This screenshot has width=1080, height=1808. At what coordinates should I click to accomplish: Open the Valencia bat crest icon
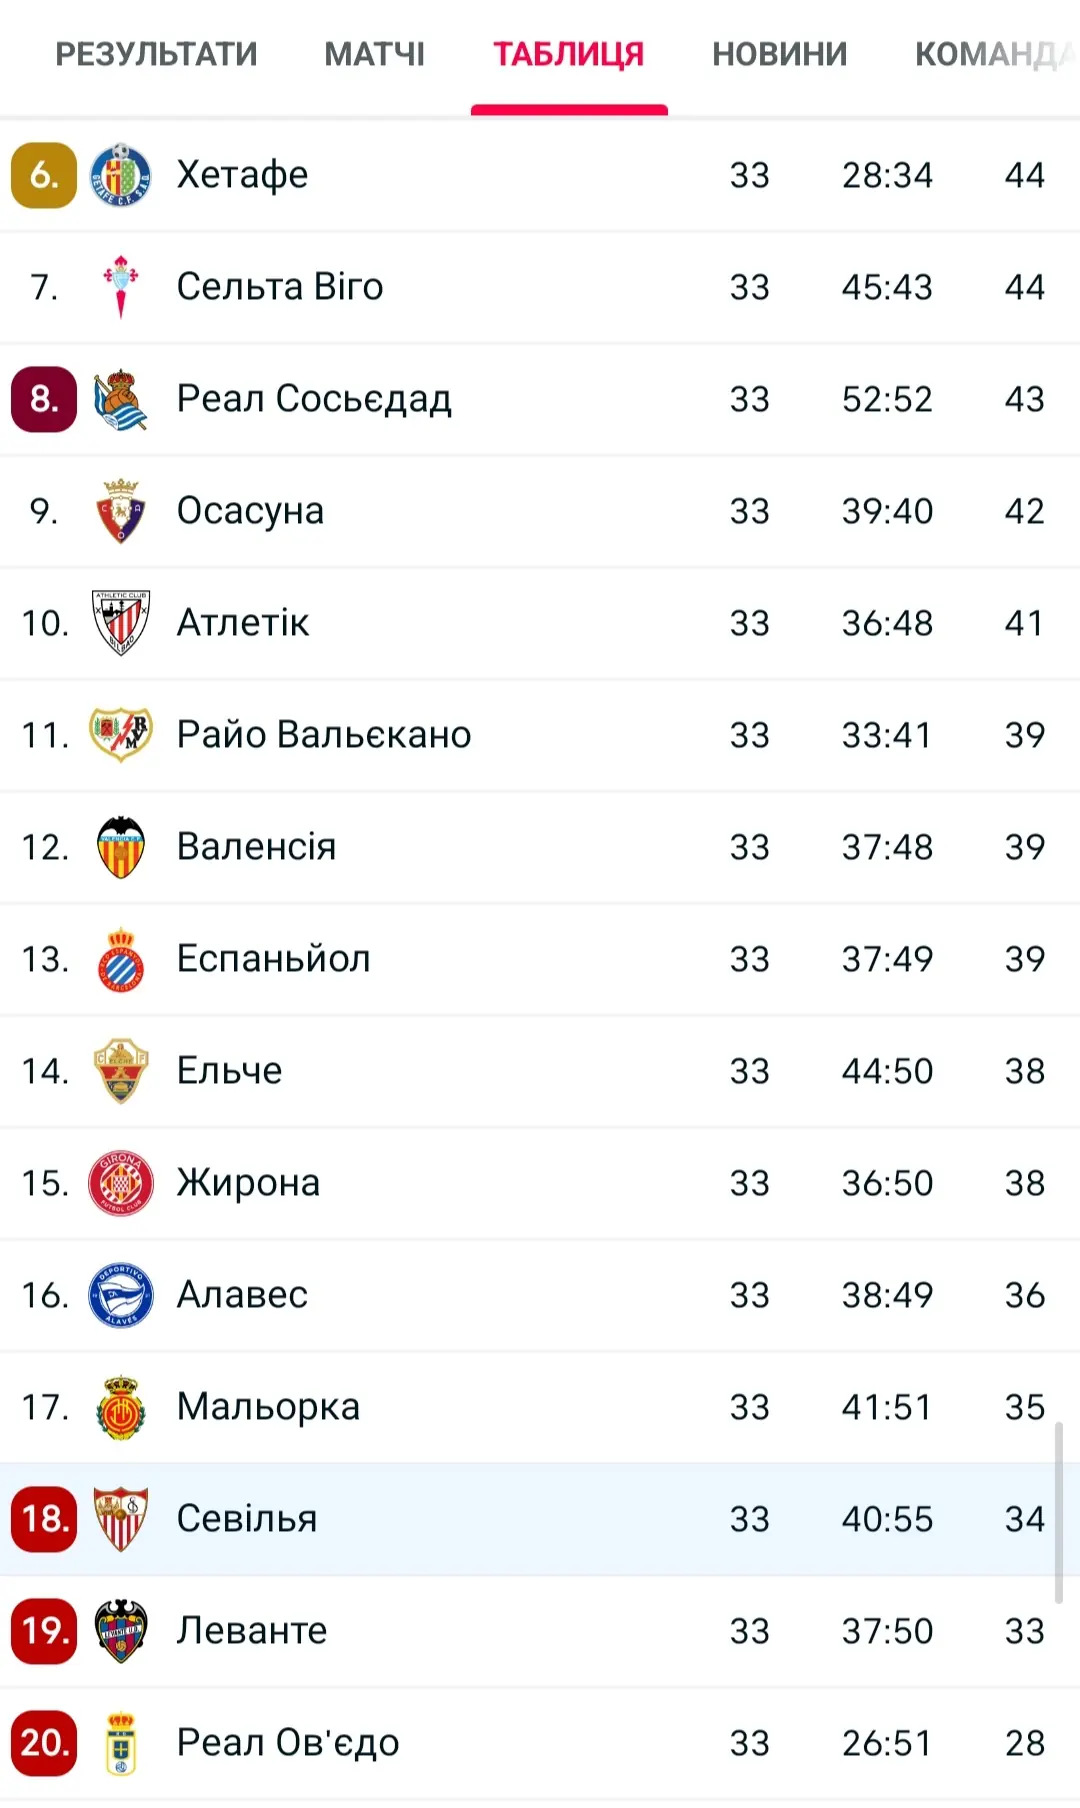(x=121, y=847)
